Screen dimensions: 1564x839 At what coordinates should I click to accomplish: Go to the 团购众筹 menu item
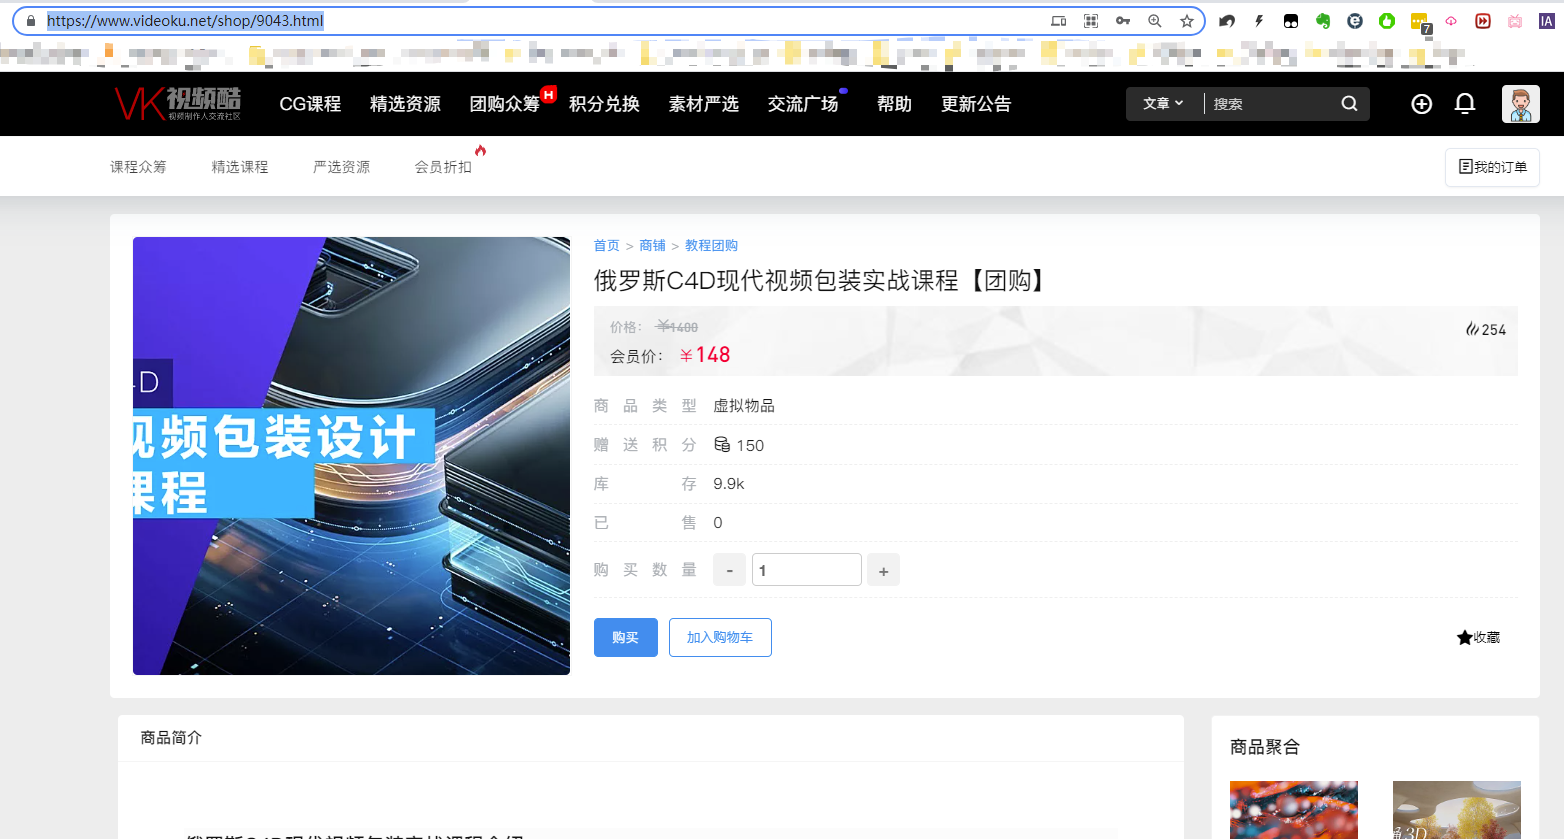[505, 104]
